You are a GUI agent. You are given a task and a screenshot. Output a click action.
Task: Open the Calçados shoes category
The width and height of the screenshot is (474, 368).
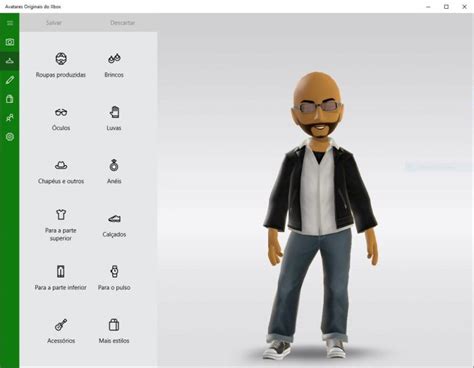coord(114,226)
